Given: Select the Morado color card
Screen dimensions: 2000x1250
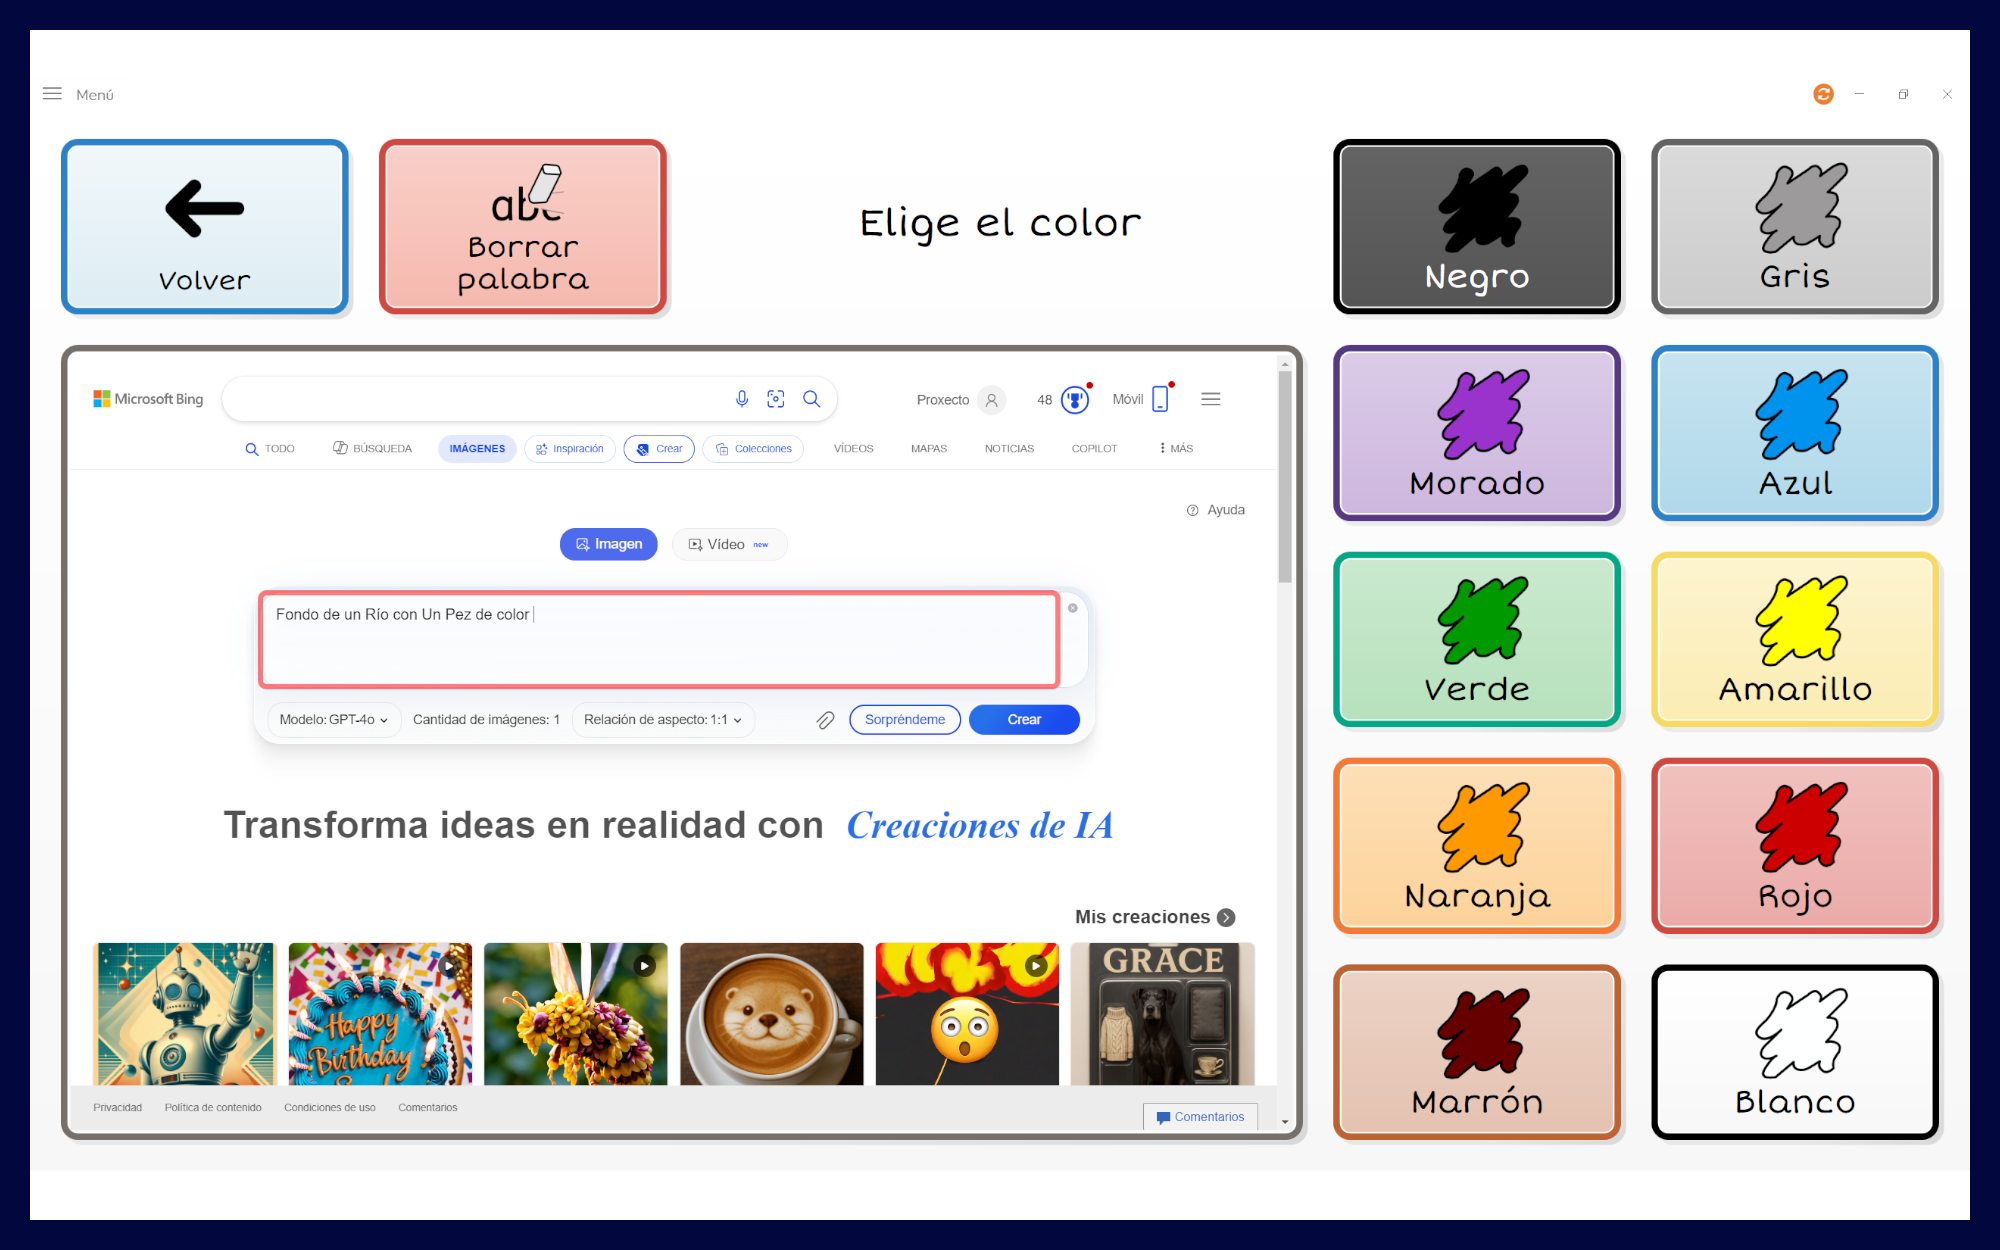Looking at the screenshot, I should click(1476, 433).
